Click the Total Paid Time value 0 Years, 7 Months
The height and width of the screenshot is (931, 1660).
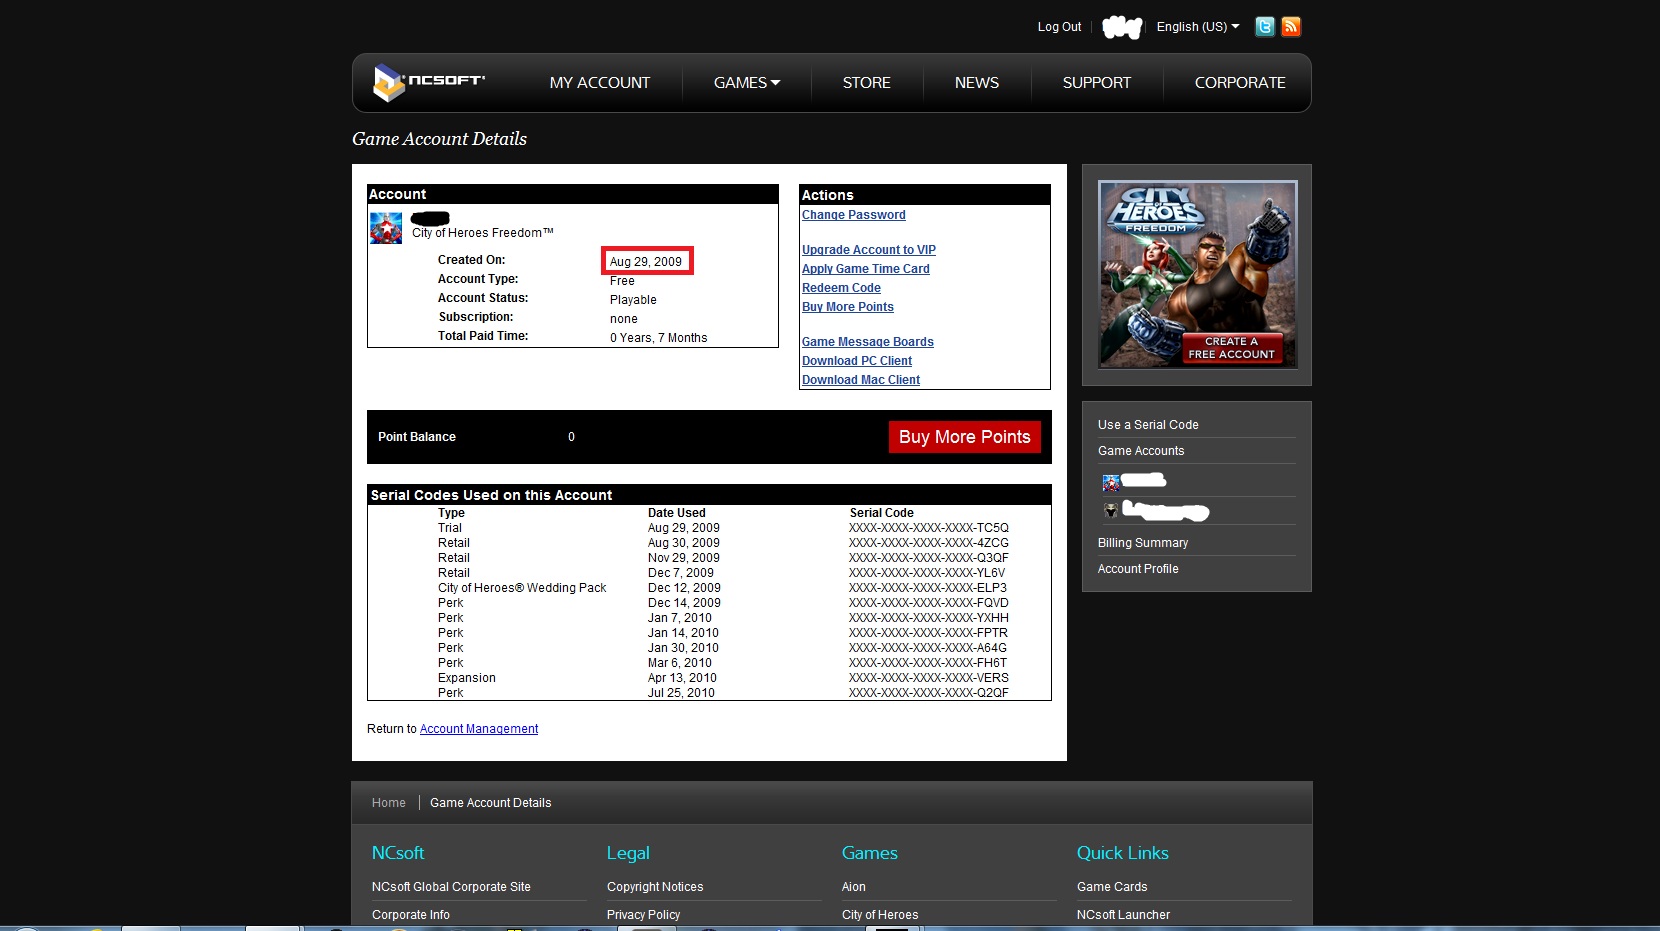tap(658, 338)
